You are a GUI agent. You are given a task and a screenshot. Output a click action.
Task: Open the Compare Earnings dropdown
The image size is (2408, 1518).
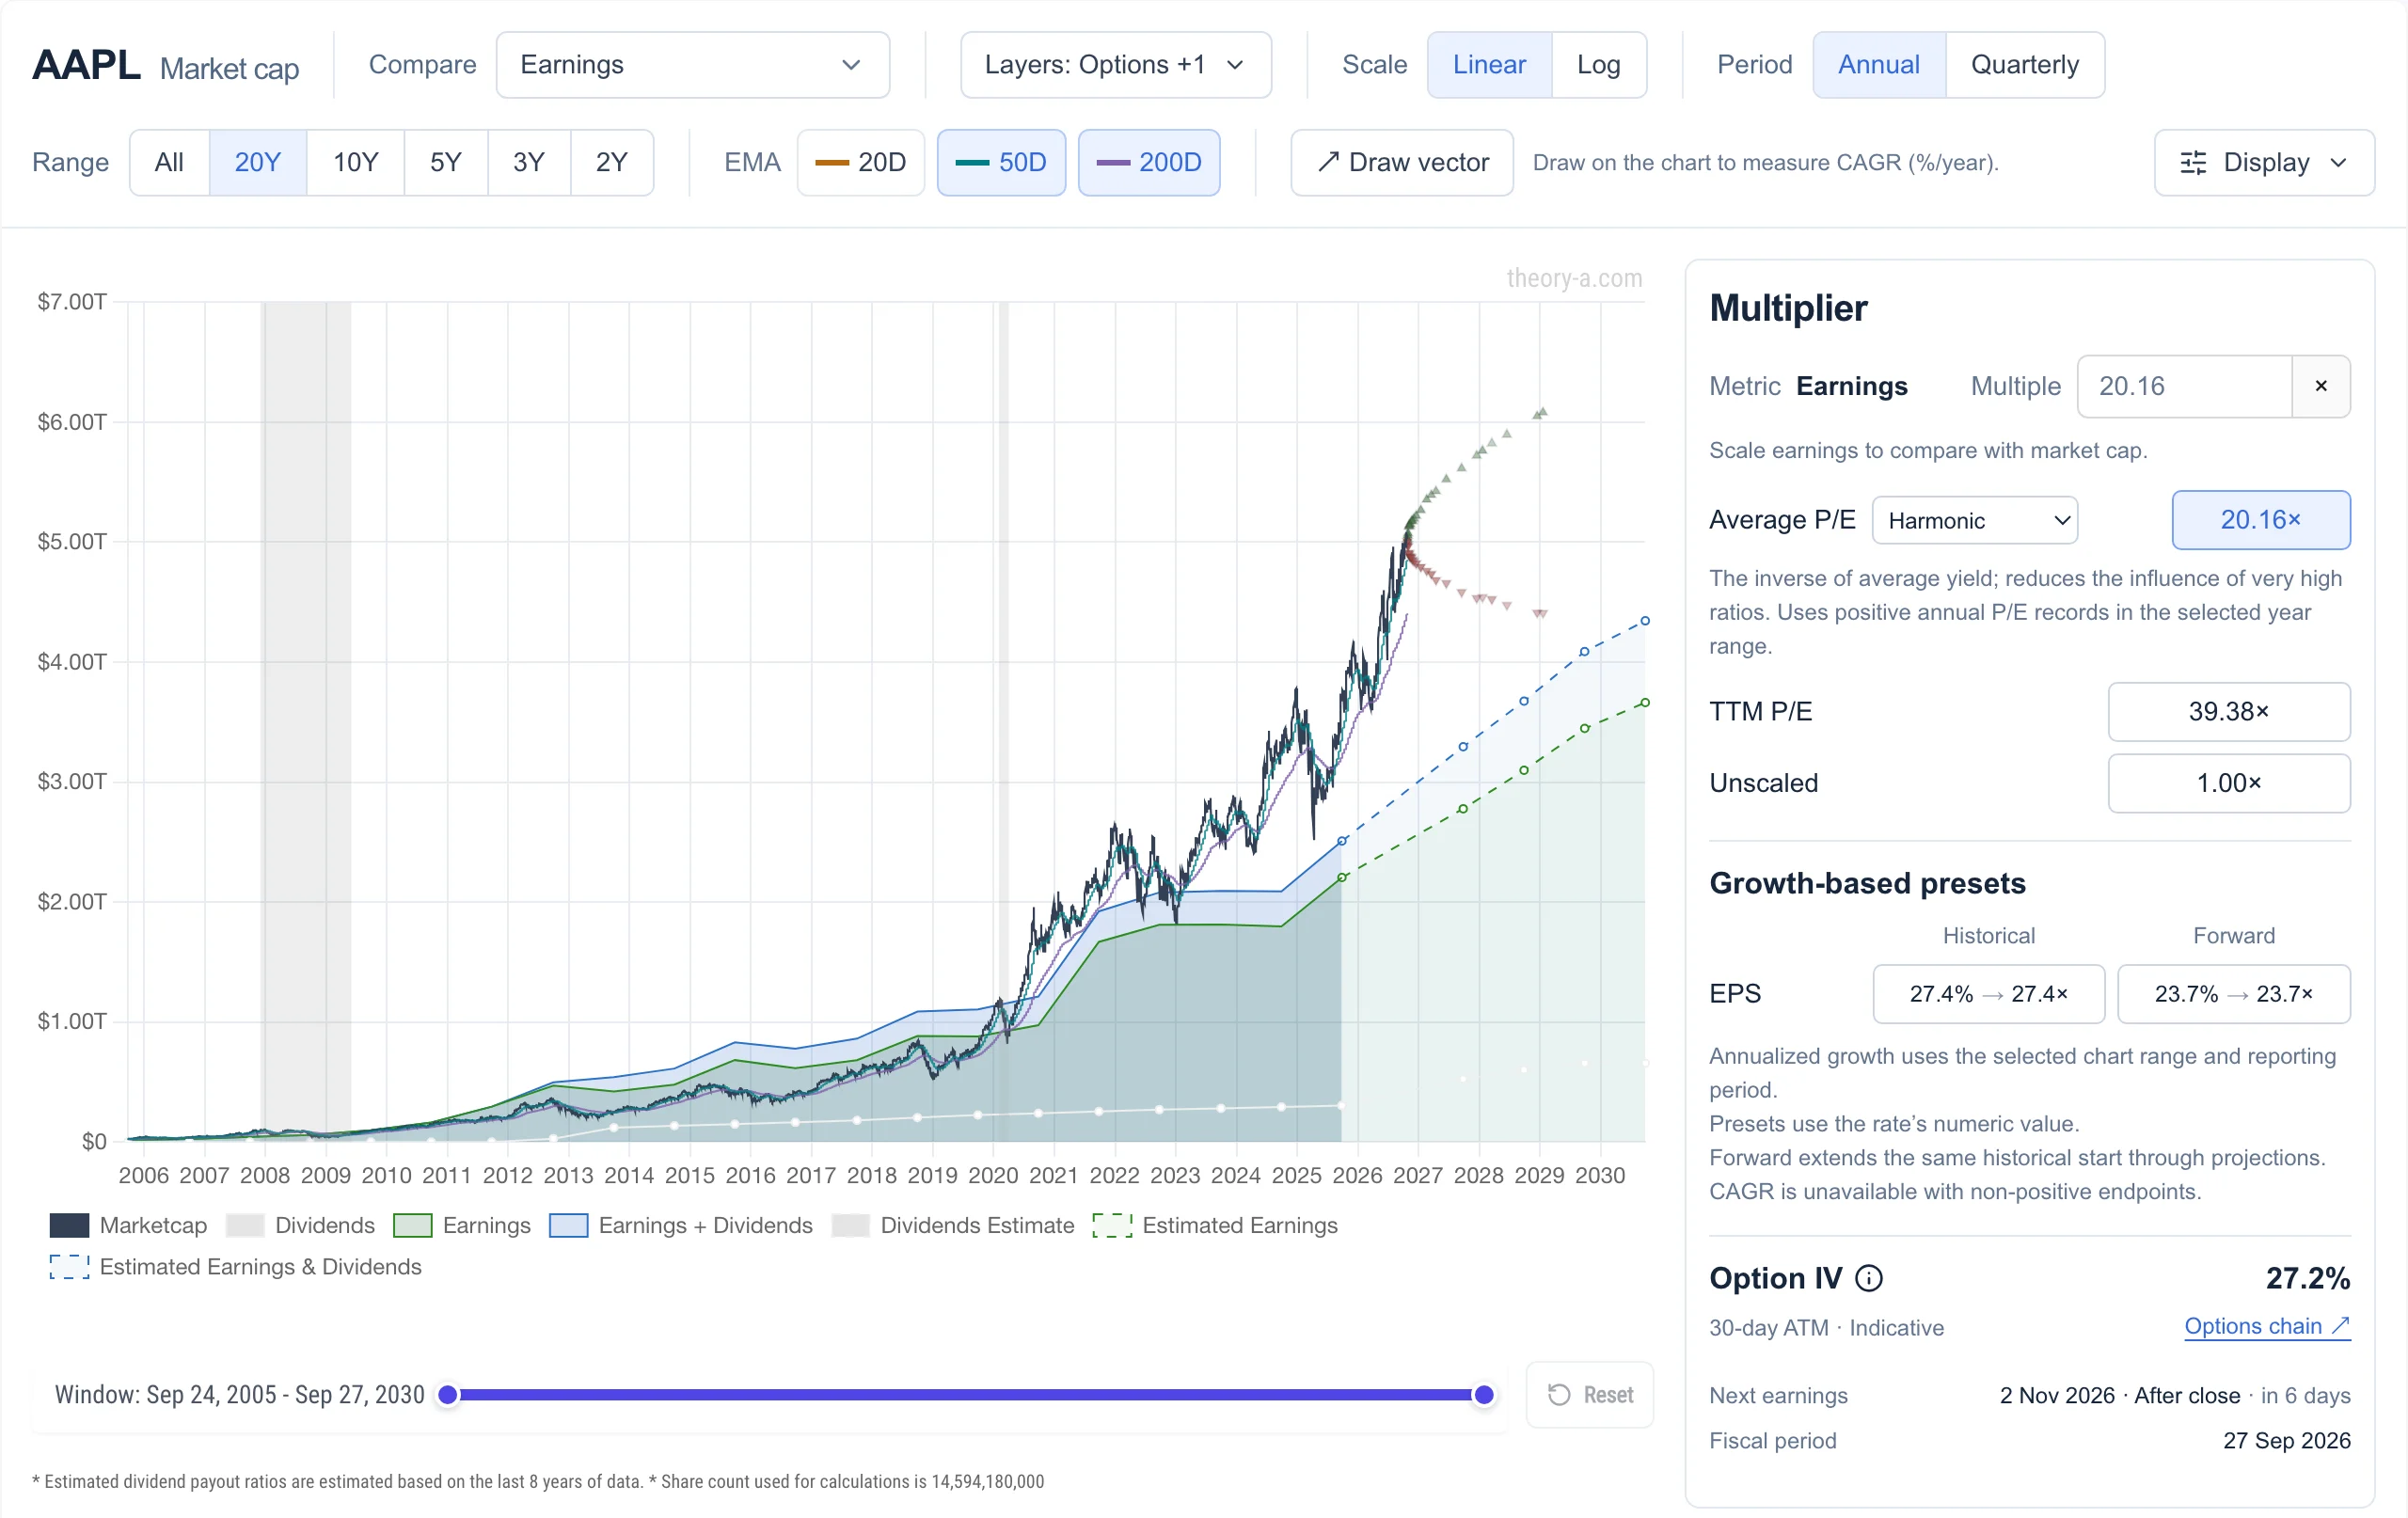[x=692, y=65]
